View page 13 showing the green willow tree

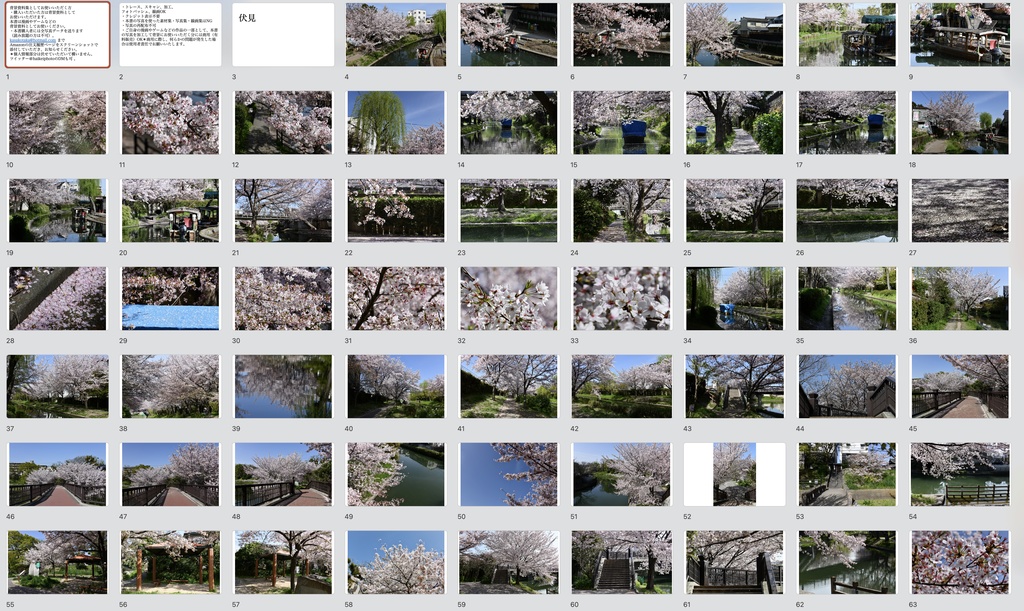click(396, 121)
